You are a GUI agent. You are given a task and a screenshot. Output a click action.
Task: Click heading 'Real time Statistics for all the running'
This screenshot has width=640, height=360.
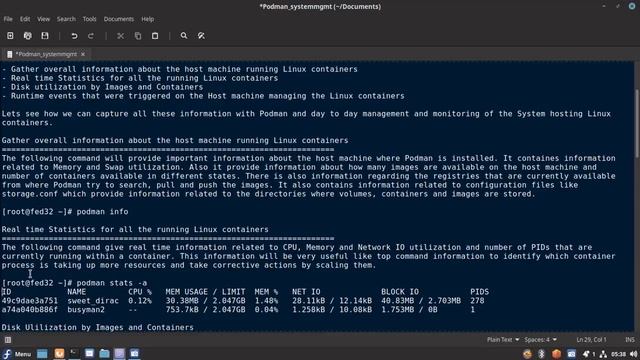(x=135, y=230)
